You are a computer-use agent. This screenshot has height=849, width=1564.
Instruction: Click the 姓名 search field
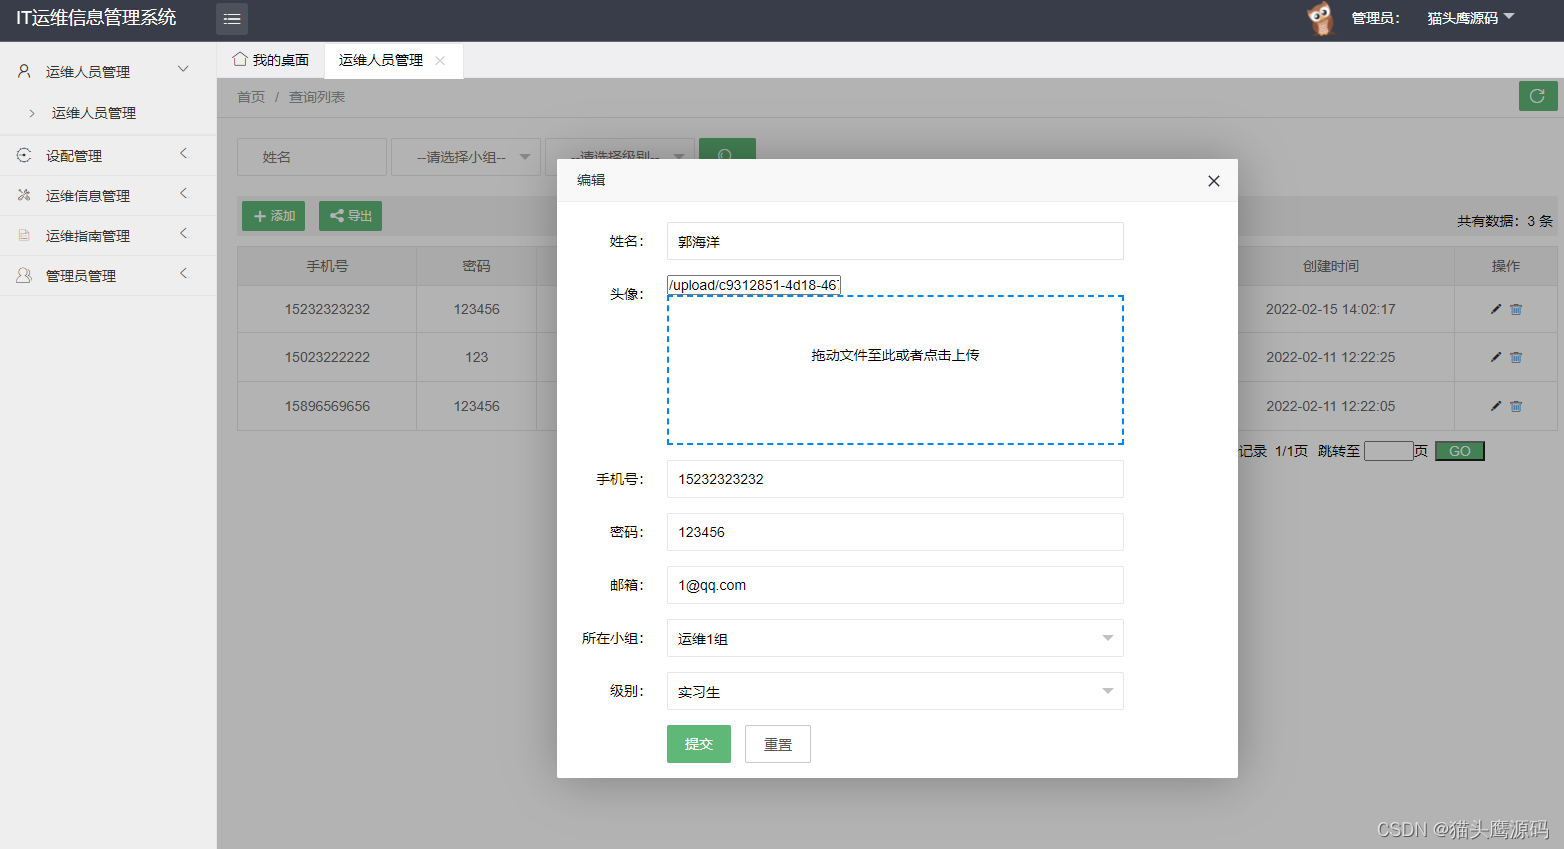[x=312, y=157]
